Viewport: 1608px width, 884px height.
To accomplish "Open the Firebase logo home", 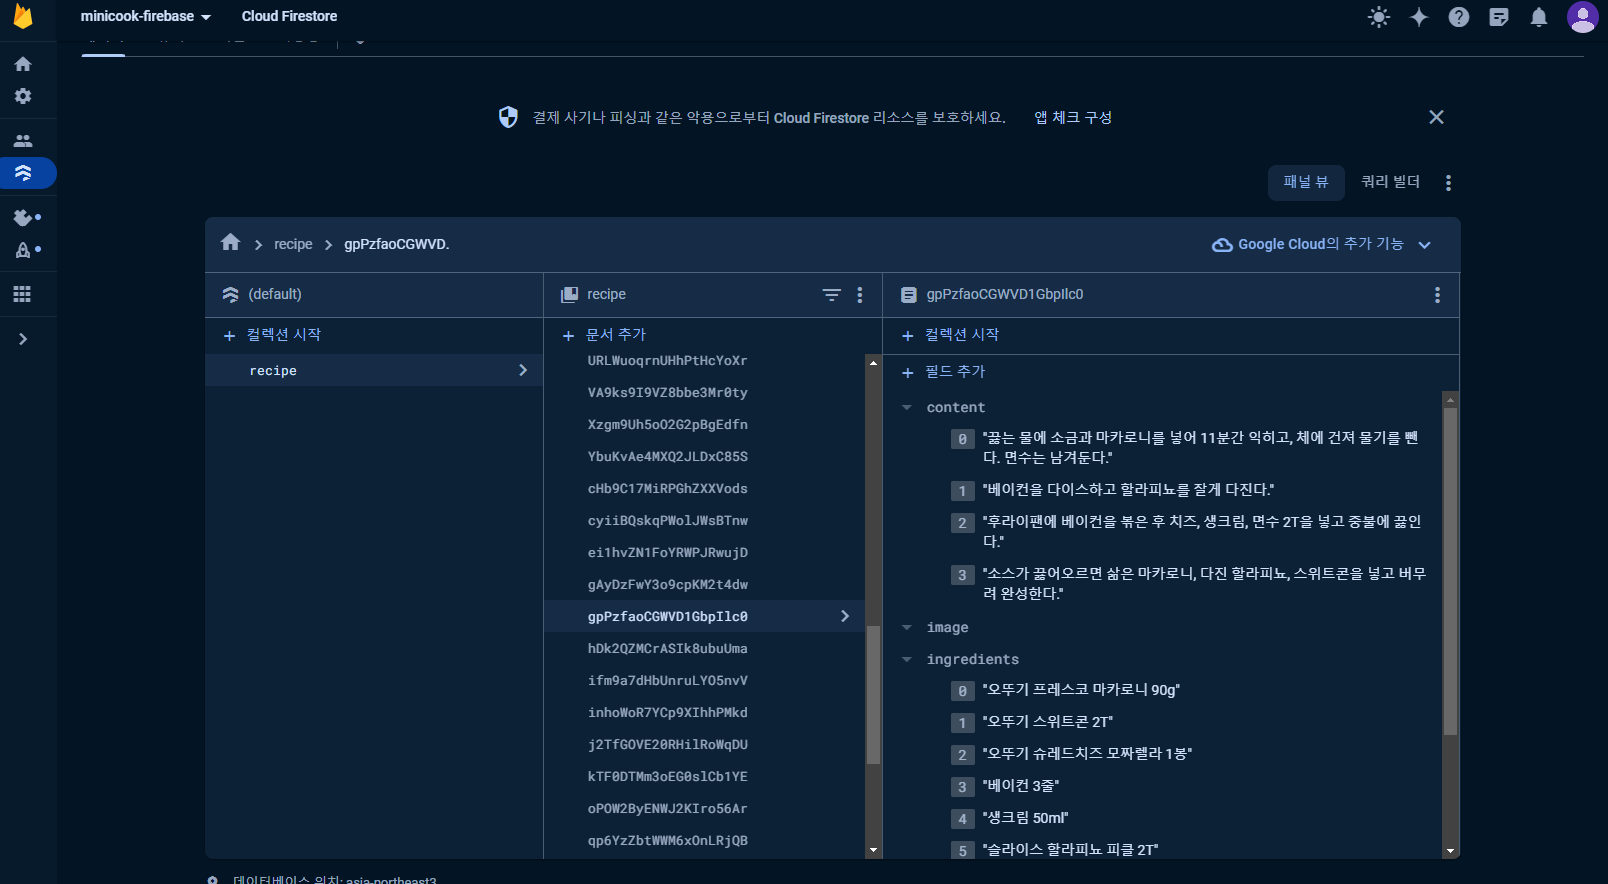I will (23, 16).
